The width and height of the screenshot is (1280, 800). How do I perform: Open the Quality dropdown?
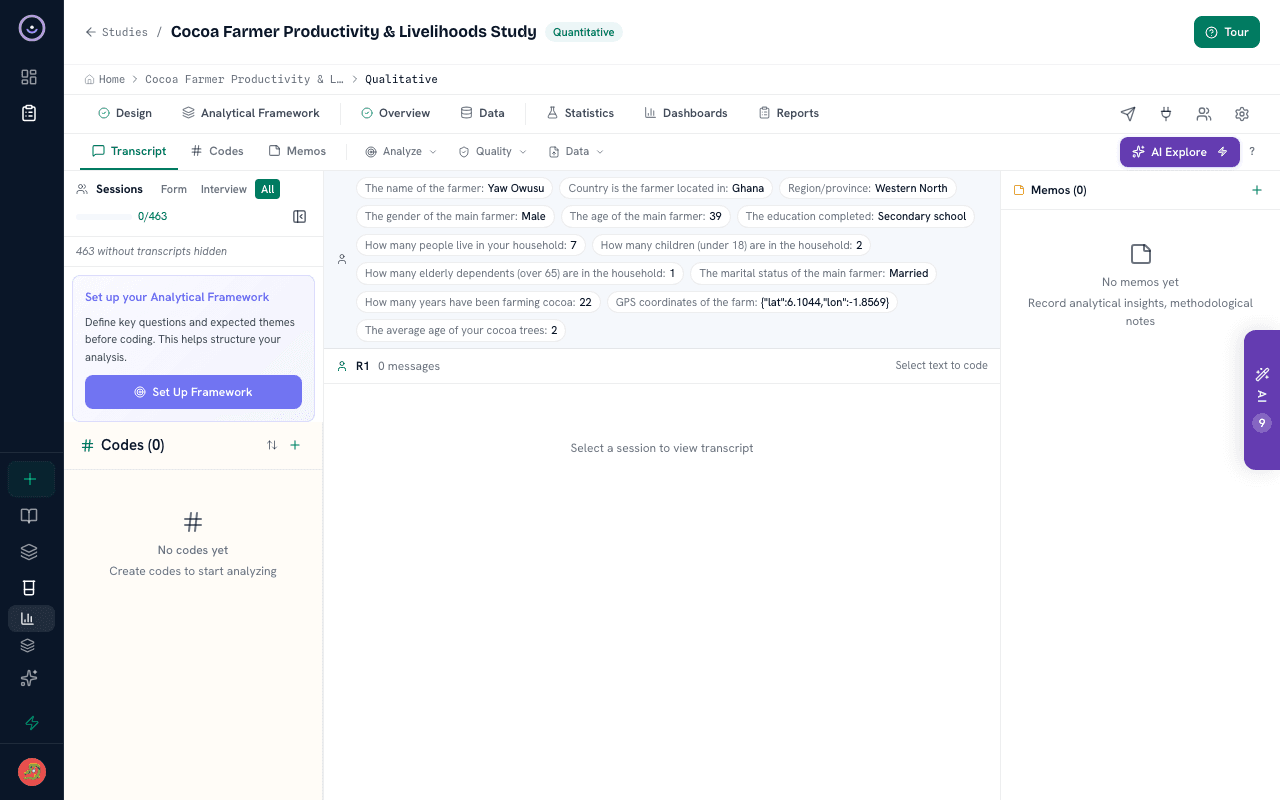coord(493,152)
